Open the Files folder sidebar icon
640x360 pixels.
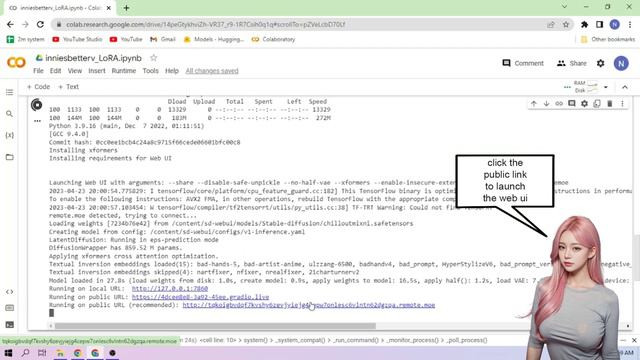point(9,157)
